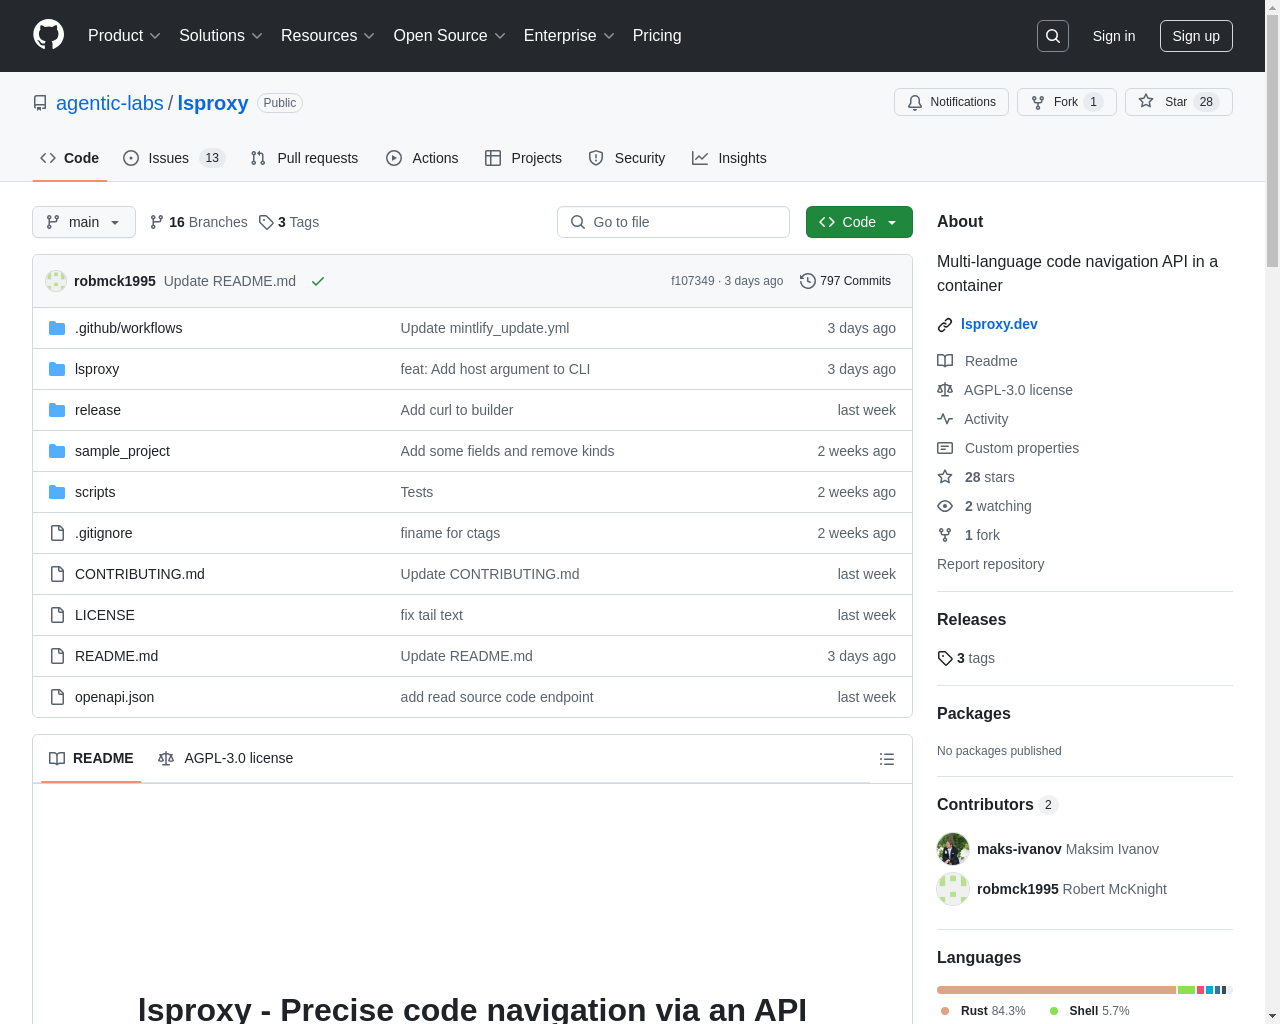Open the lsproxy.dev website link
This screenshot has width=1280, height=1024.
click(x=999, y=324)
